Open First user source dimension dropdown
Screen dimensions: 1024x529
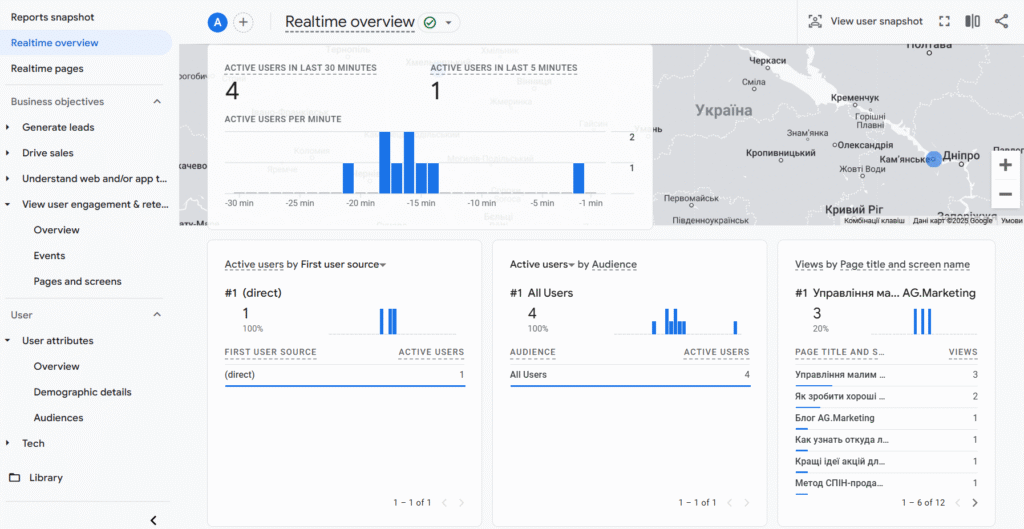(x=383, y=265)
